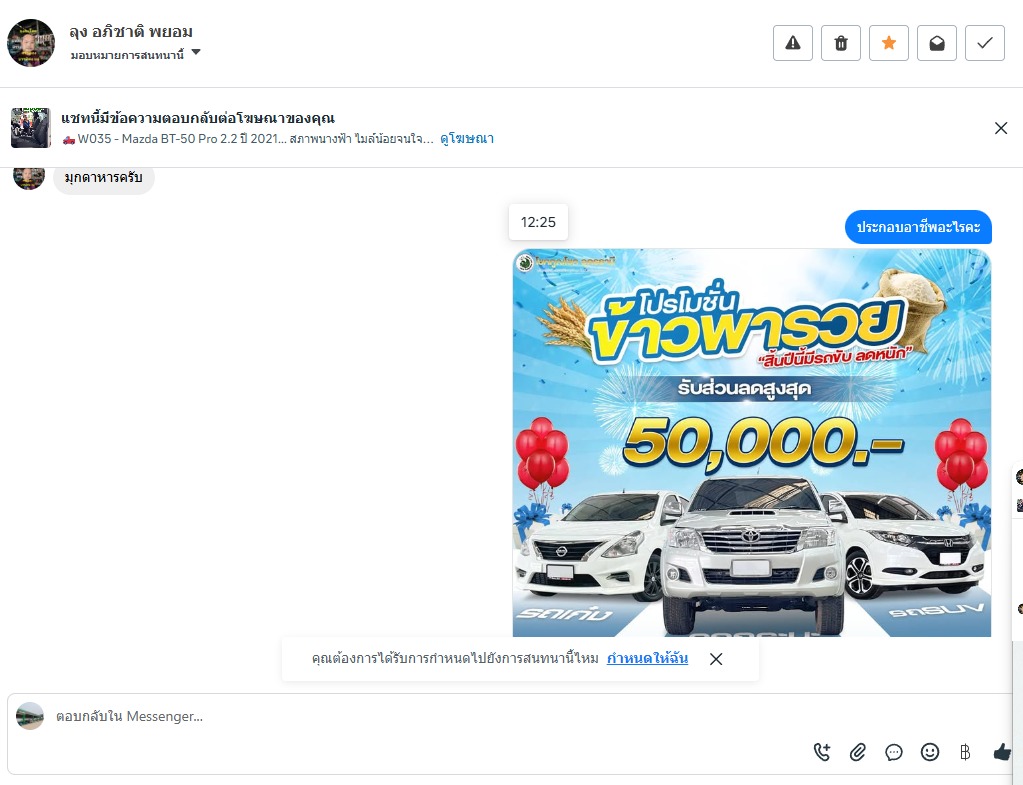Open the emoji picker smiley icon
Screen dimensions: 1023x785
930,752
